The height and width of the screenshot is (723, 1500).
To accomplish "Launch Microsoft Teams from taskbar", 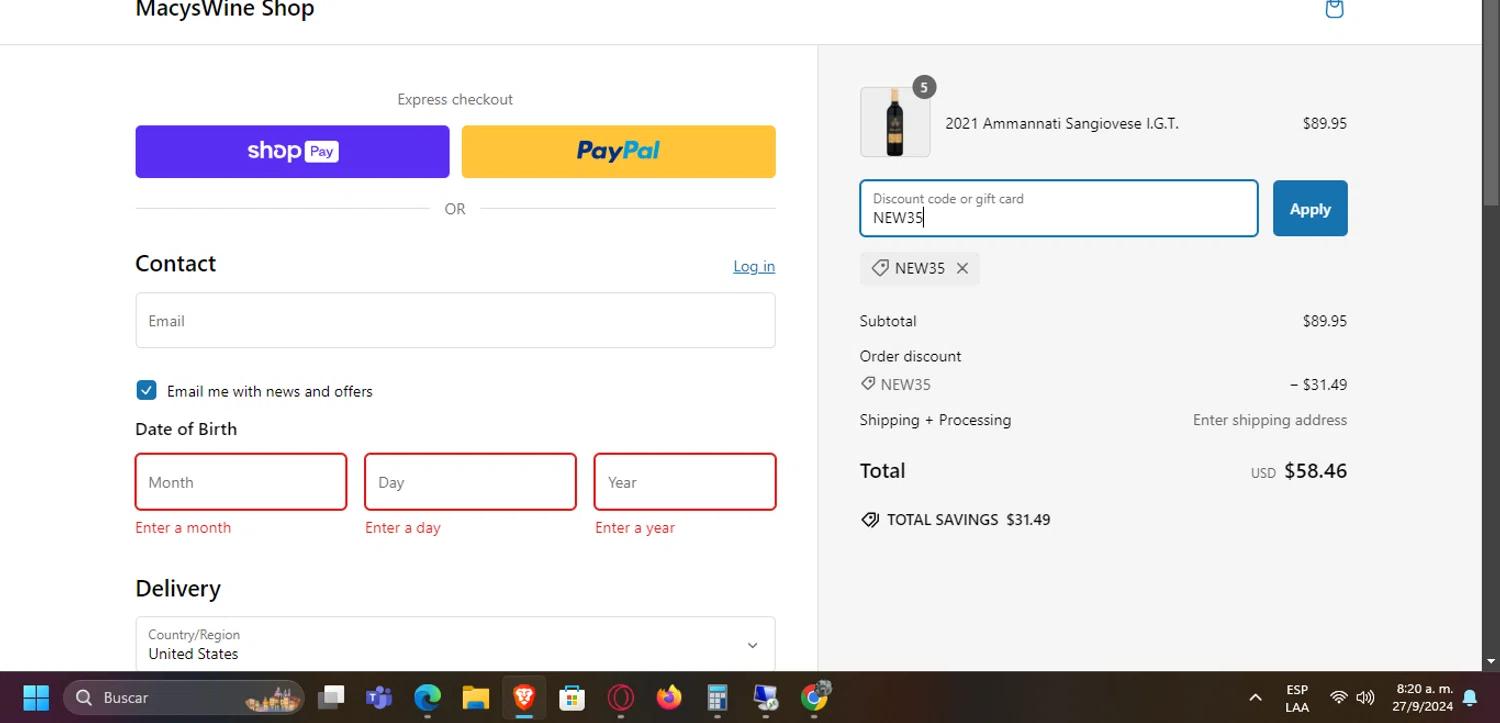I will pos(379,697).
